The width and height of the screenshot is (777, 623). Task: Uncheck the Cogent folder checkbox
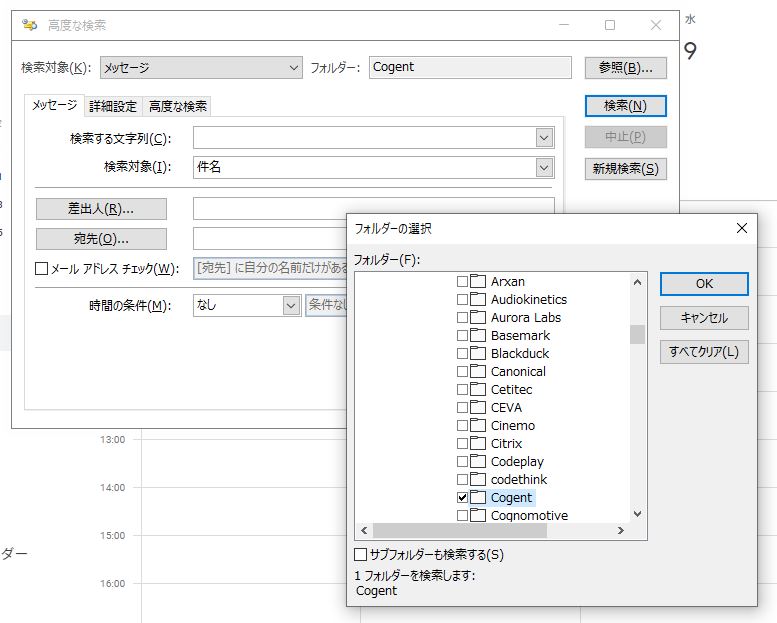coord(462,498)
